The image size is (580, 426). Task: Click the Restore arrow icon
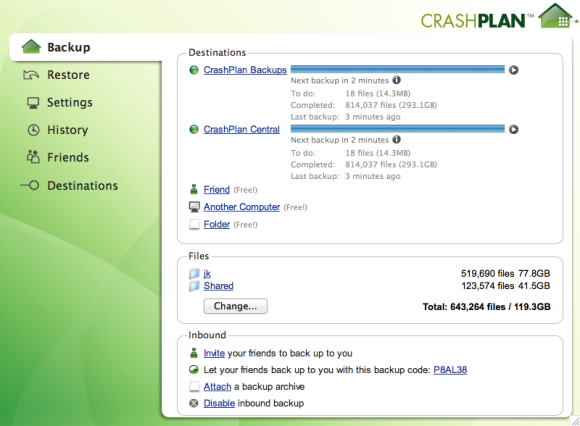click(x=31, y=75)
